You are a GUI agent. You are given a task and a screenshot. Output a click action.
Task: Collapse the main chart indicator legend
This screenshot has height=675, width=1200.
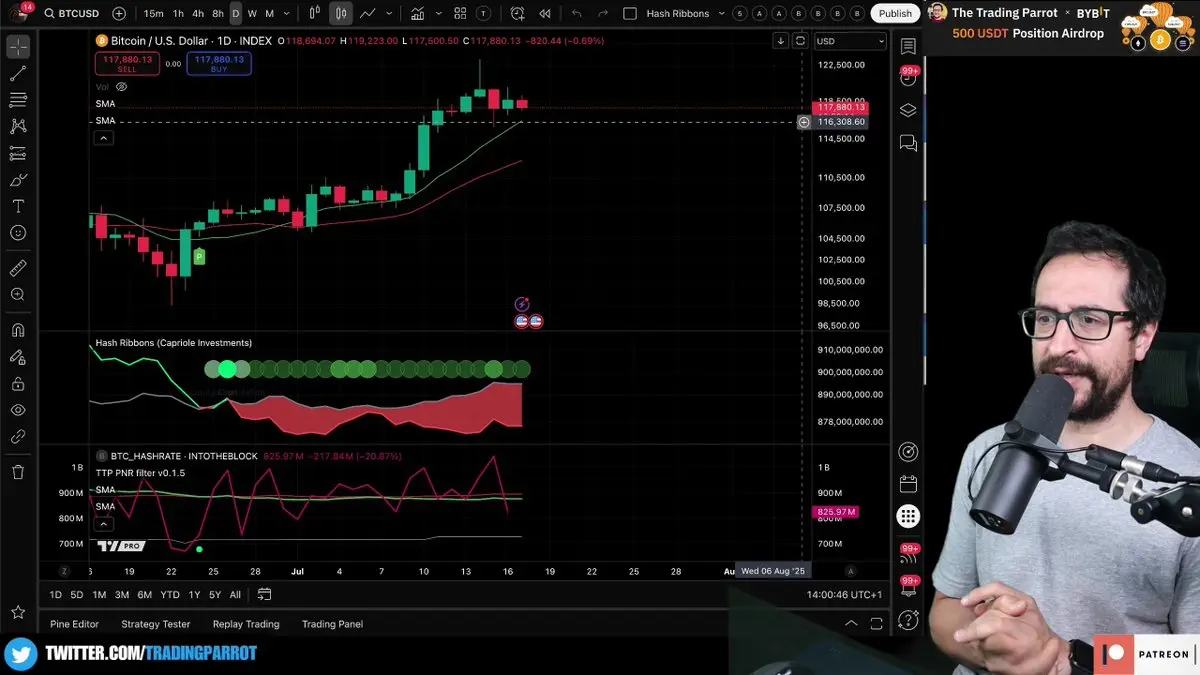point(103,137)
